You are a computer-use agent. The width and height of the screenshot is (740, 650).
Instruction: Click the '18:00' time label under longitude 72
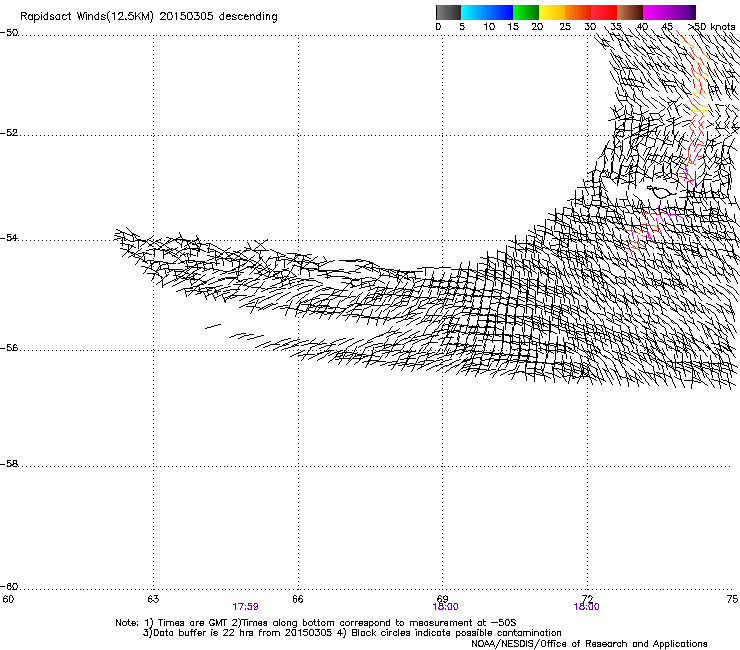pyautogui.click(x=586, y=607)
